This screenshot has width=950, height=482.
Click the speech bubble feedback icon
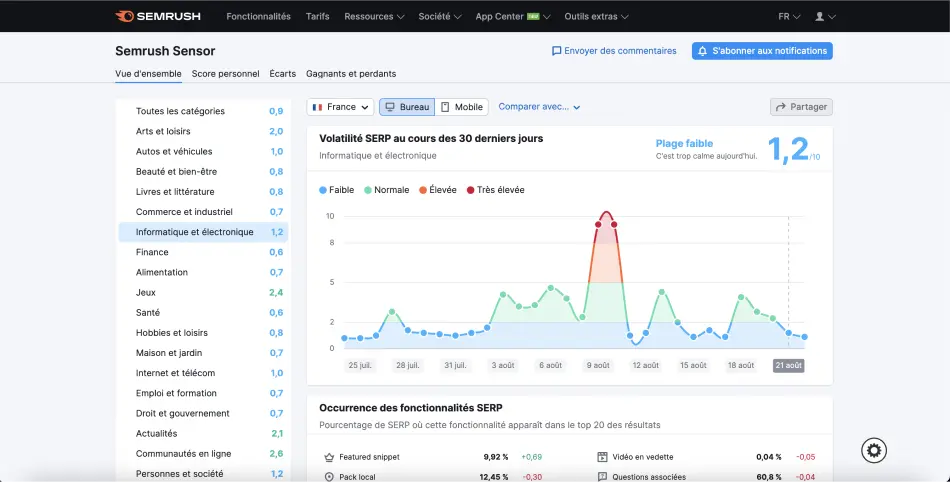[x=556, y=51]
